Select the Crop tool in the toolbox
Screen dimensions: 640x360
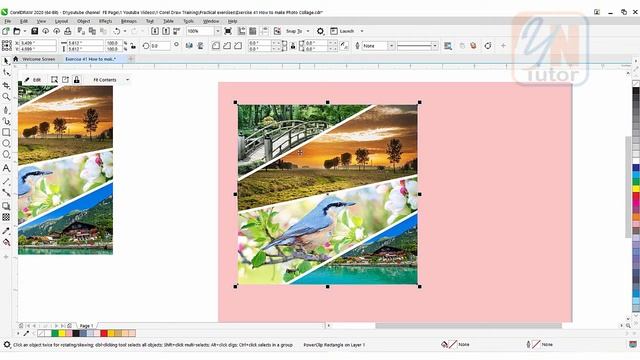click(6, 85)
